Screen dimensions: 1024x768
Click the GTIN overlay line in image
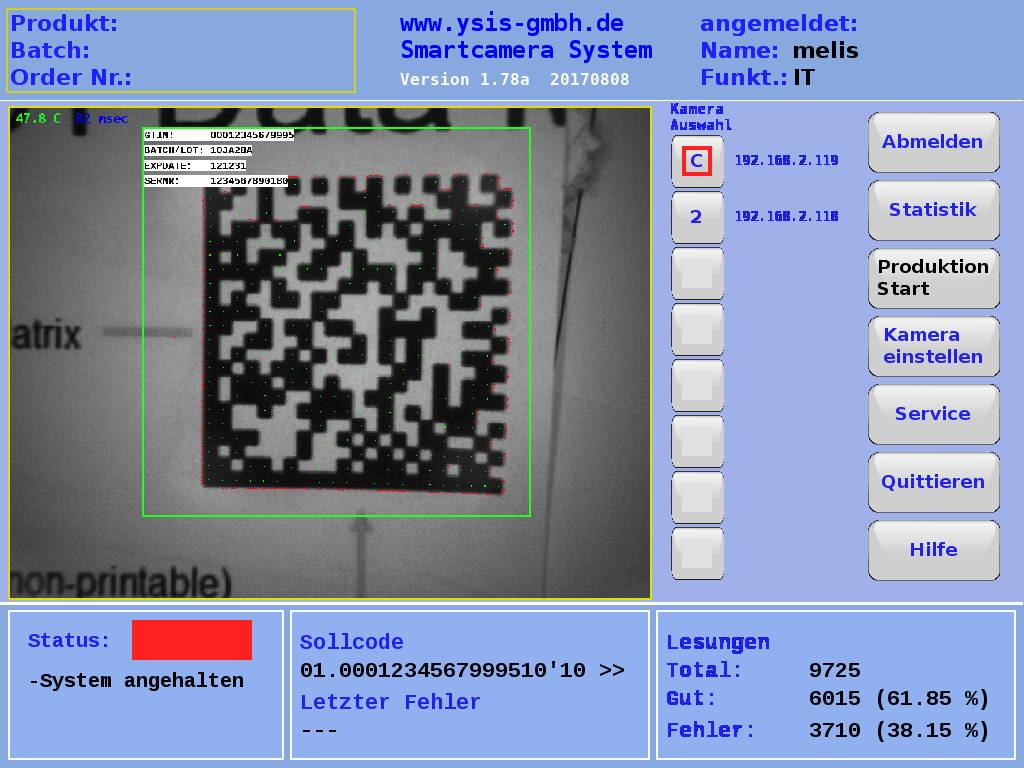[219, 135]
